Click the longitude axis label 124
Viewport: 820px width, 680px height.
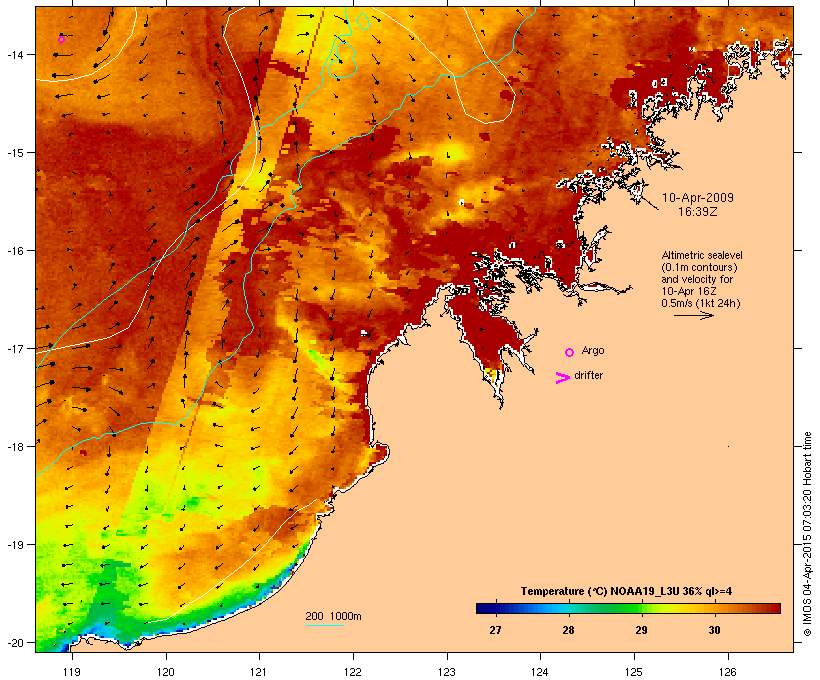point(540,672)
